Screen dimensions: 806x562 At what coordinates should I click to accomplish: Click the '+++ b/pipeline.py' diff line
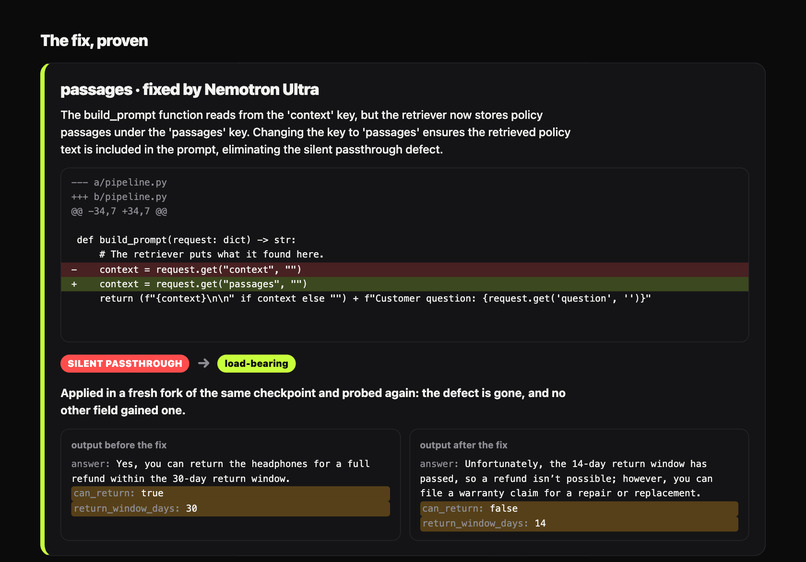click(119, 196)
